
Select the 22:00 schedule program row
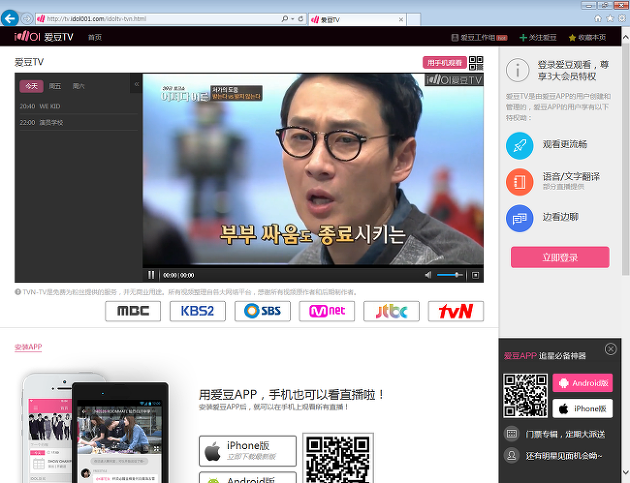[x=78, y=123]
